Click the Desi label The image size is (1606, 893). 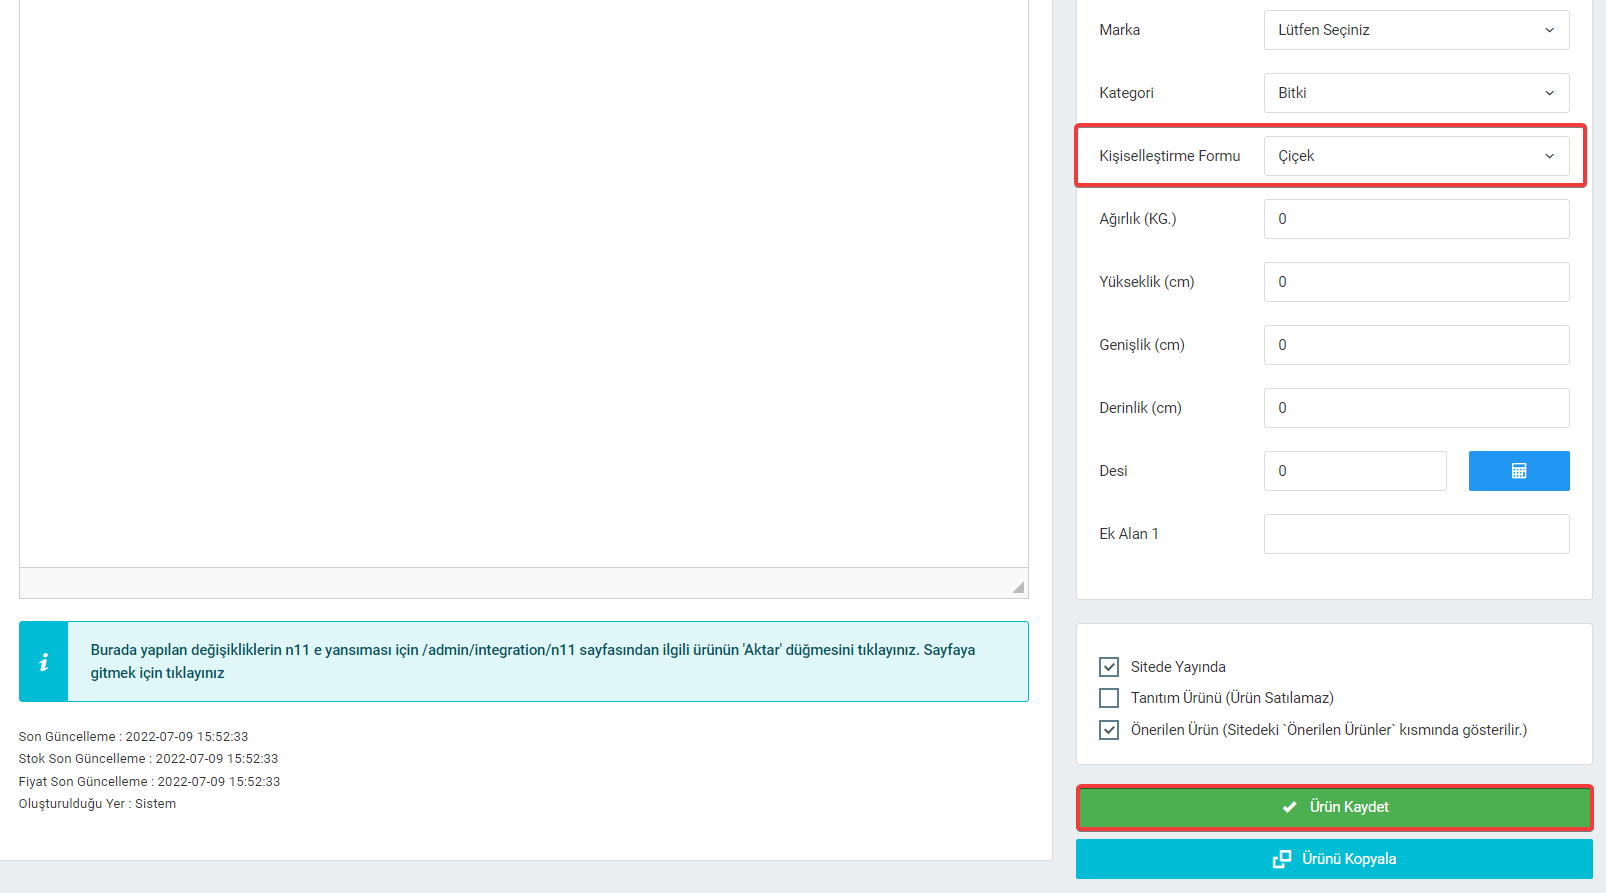tap(1113, 471)
